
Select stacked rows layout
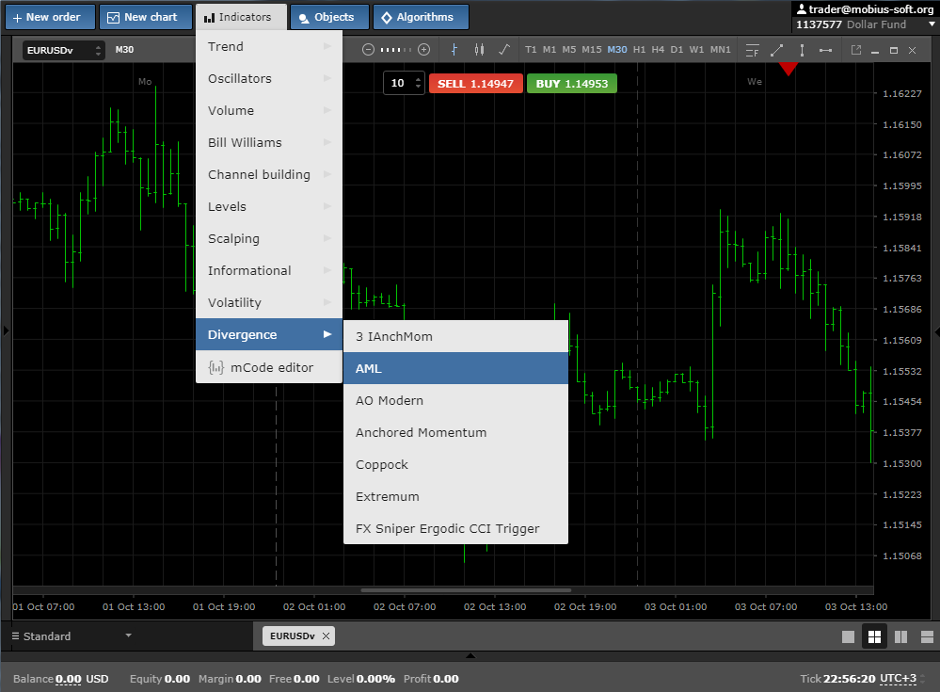927,637
